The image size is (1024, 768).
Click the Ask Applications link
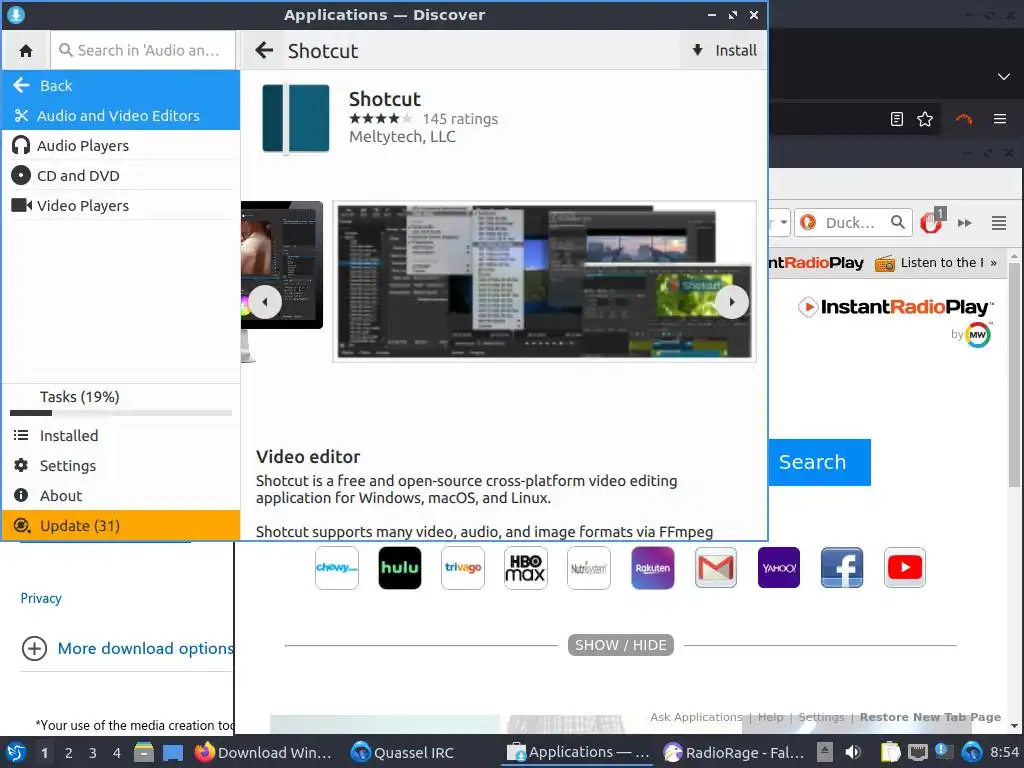pyautogui.click(x=696, y=717)
